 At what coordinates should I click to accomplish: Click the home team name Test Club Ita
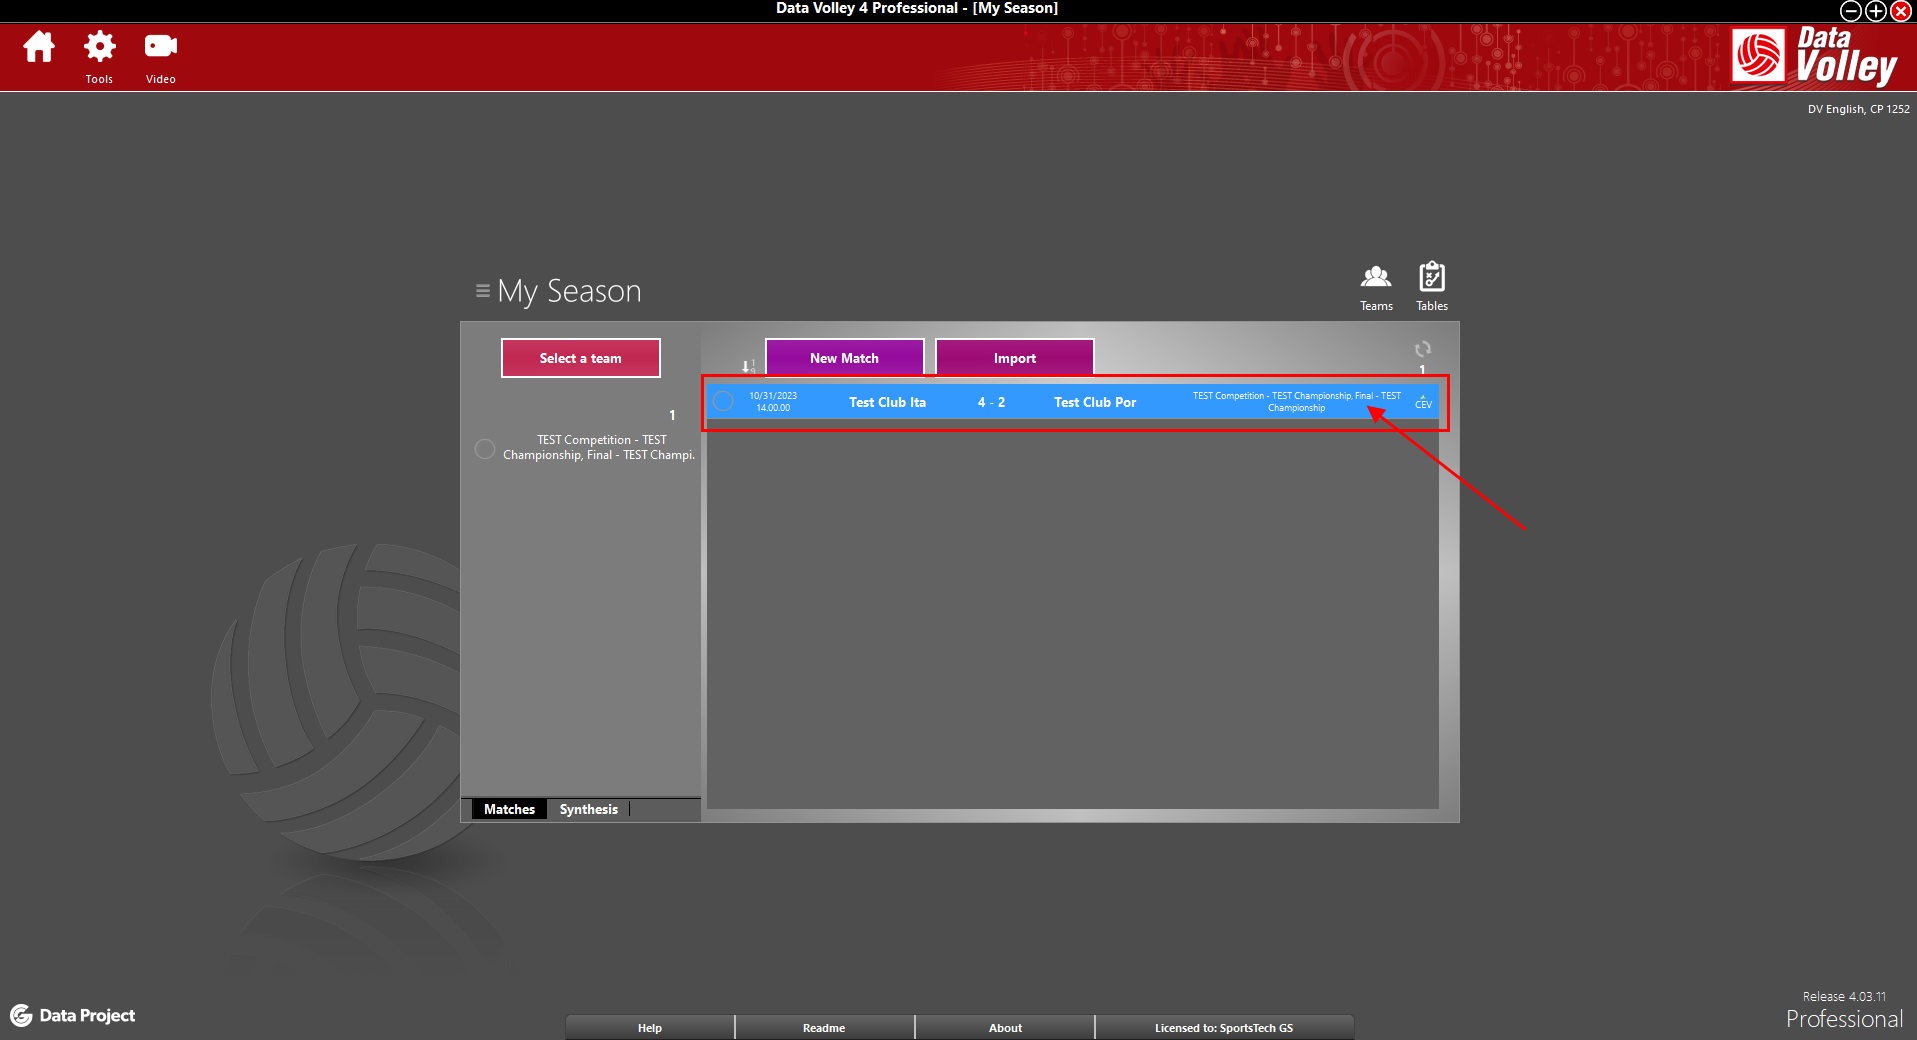point(887,402)
